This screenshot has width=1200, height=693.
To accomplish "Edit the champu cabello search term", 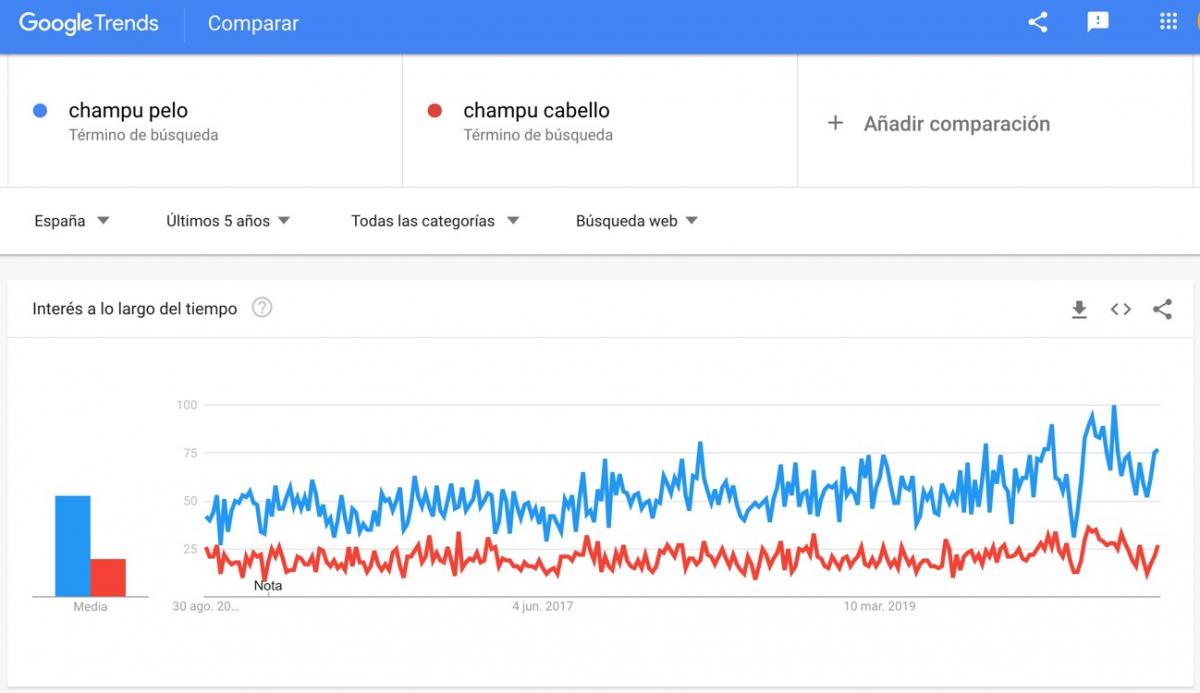I will (536, 111).
